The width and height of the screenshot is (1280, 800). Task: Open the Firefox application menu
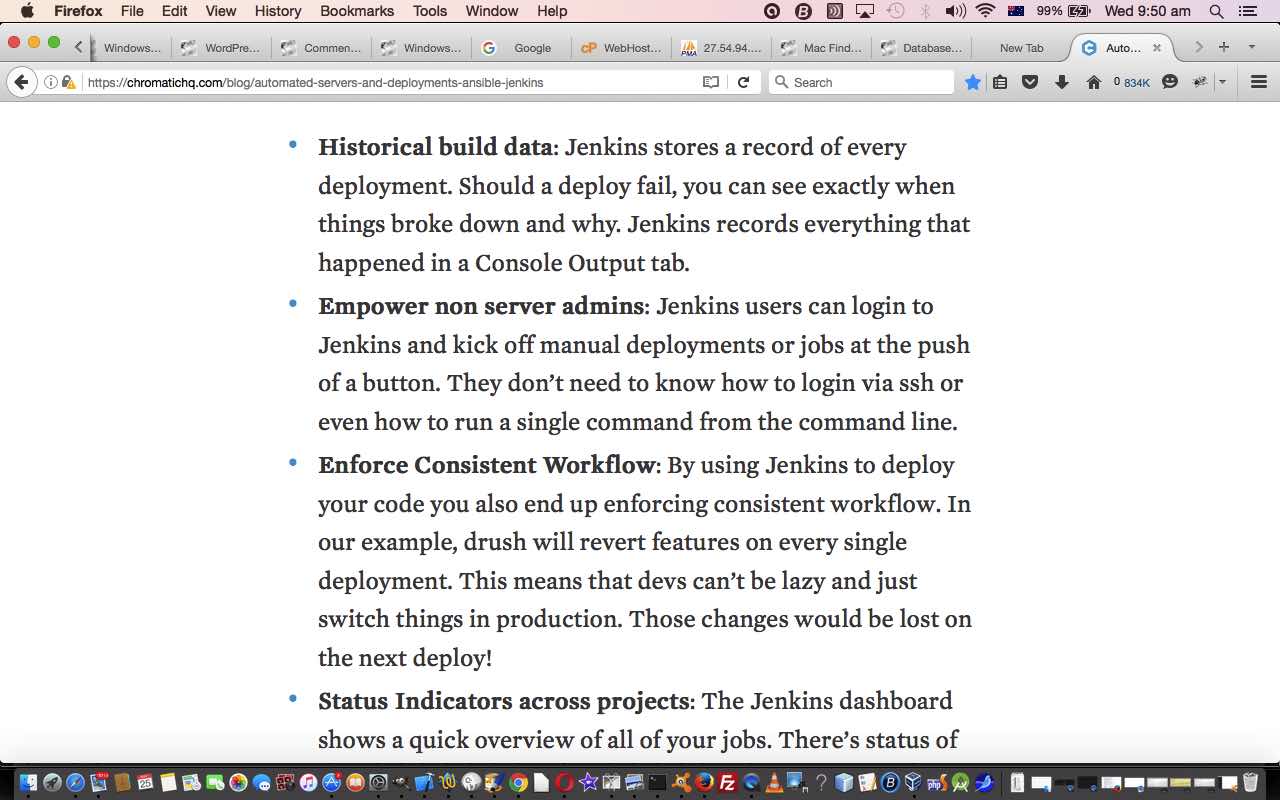(x=78, y=11)
